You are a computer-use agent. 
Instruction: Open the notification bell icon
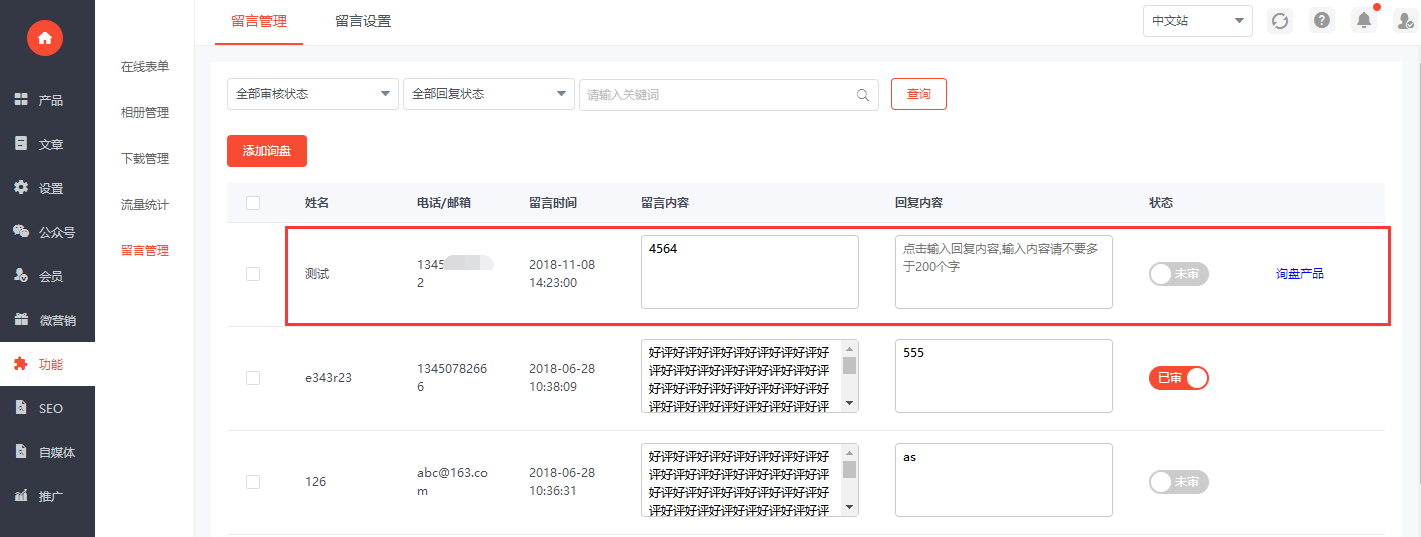click(1364, 21)
